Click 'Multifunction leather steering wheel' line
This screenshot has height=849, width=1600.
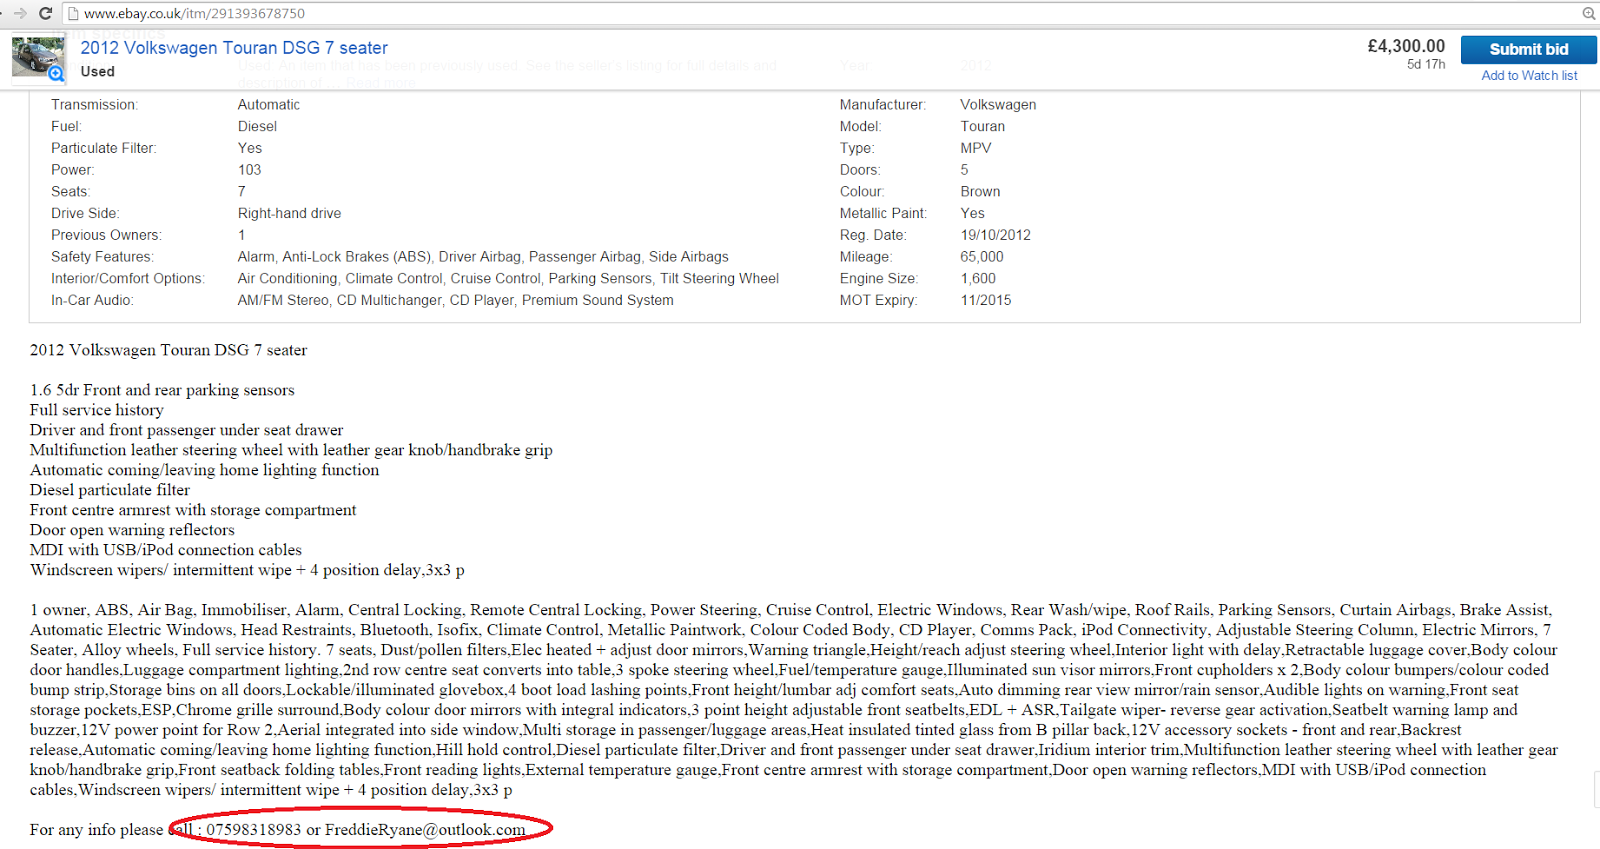pyautogui.click(x=291, y=450)
